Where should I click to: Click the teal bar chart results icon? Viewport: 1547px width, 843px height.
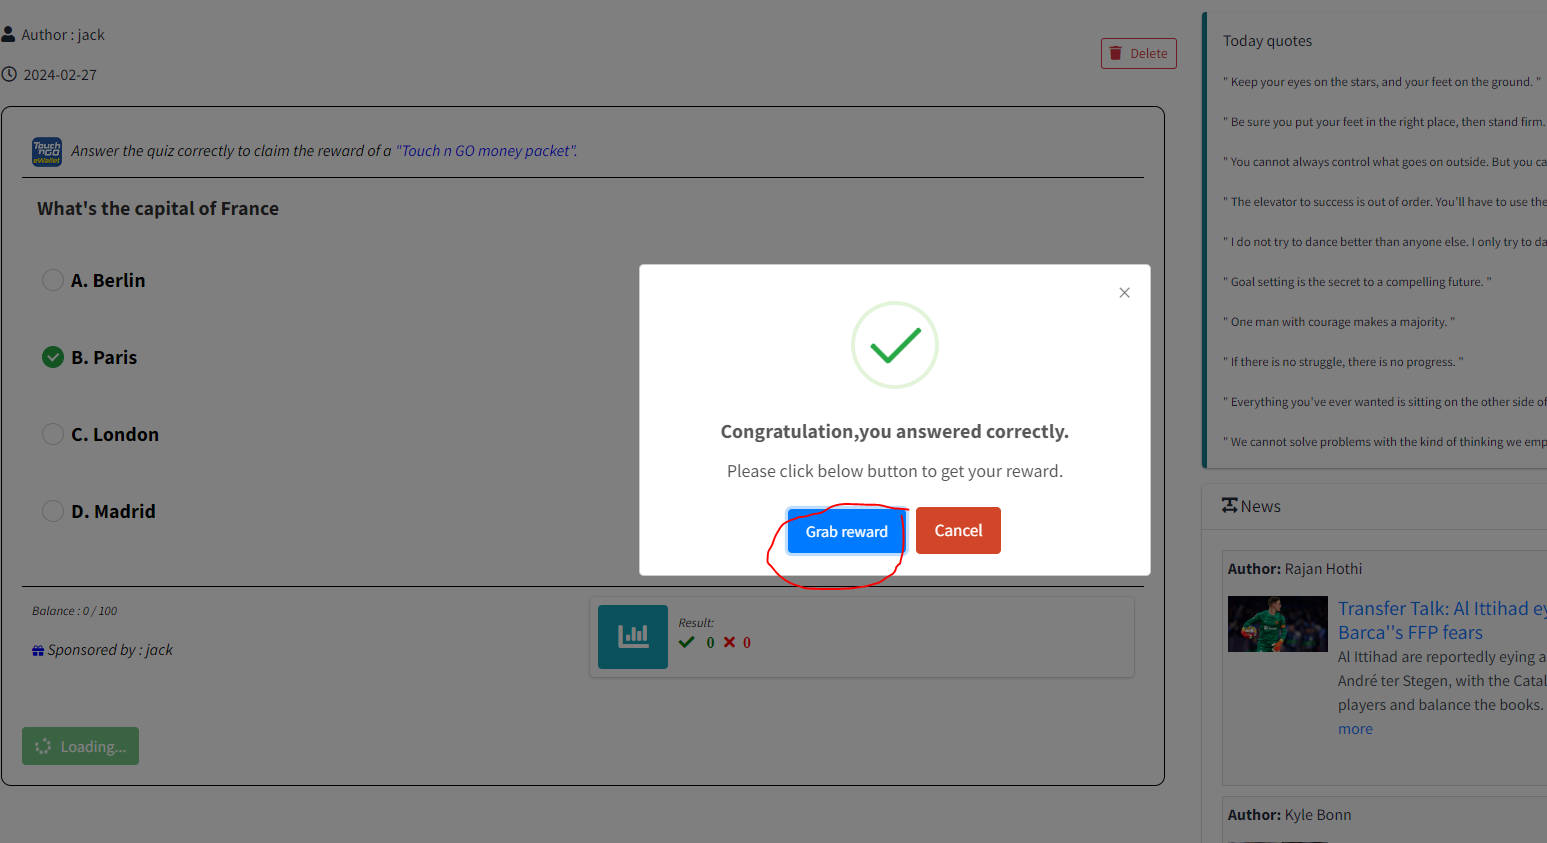[632, 636]
